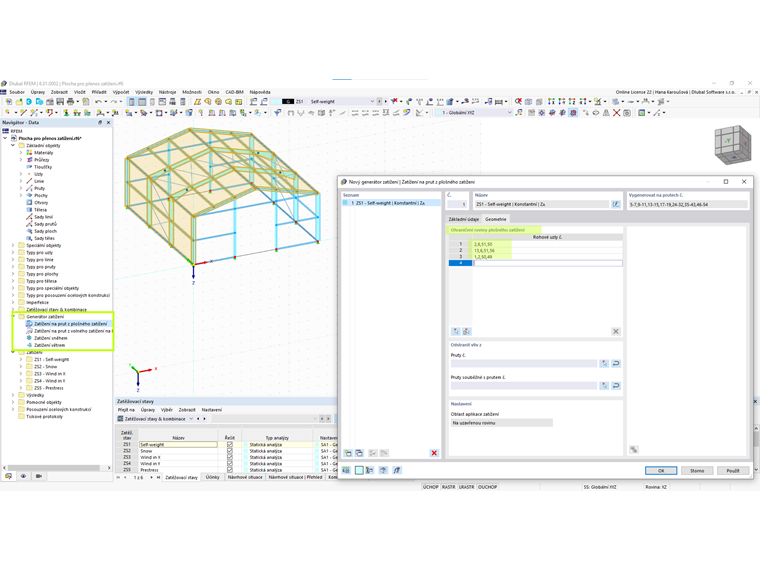Click empty row 4 cell in Rohové uzly table

click(x=548, y=263)
